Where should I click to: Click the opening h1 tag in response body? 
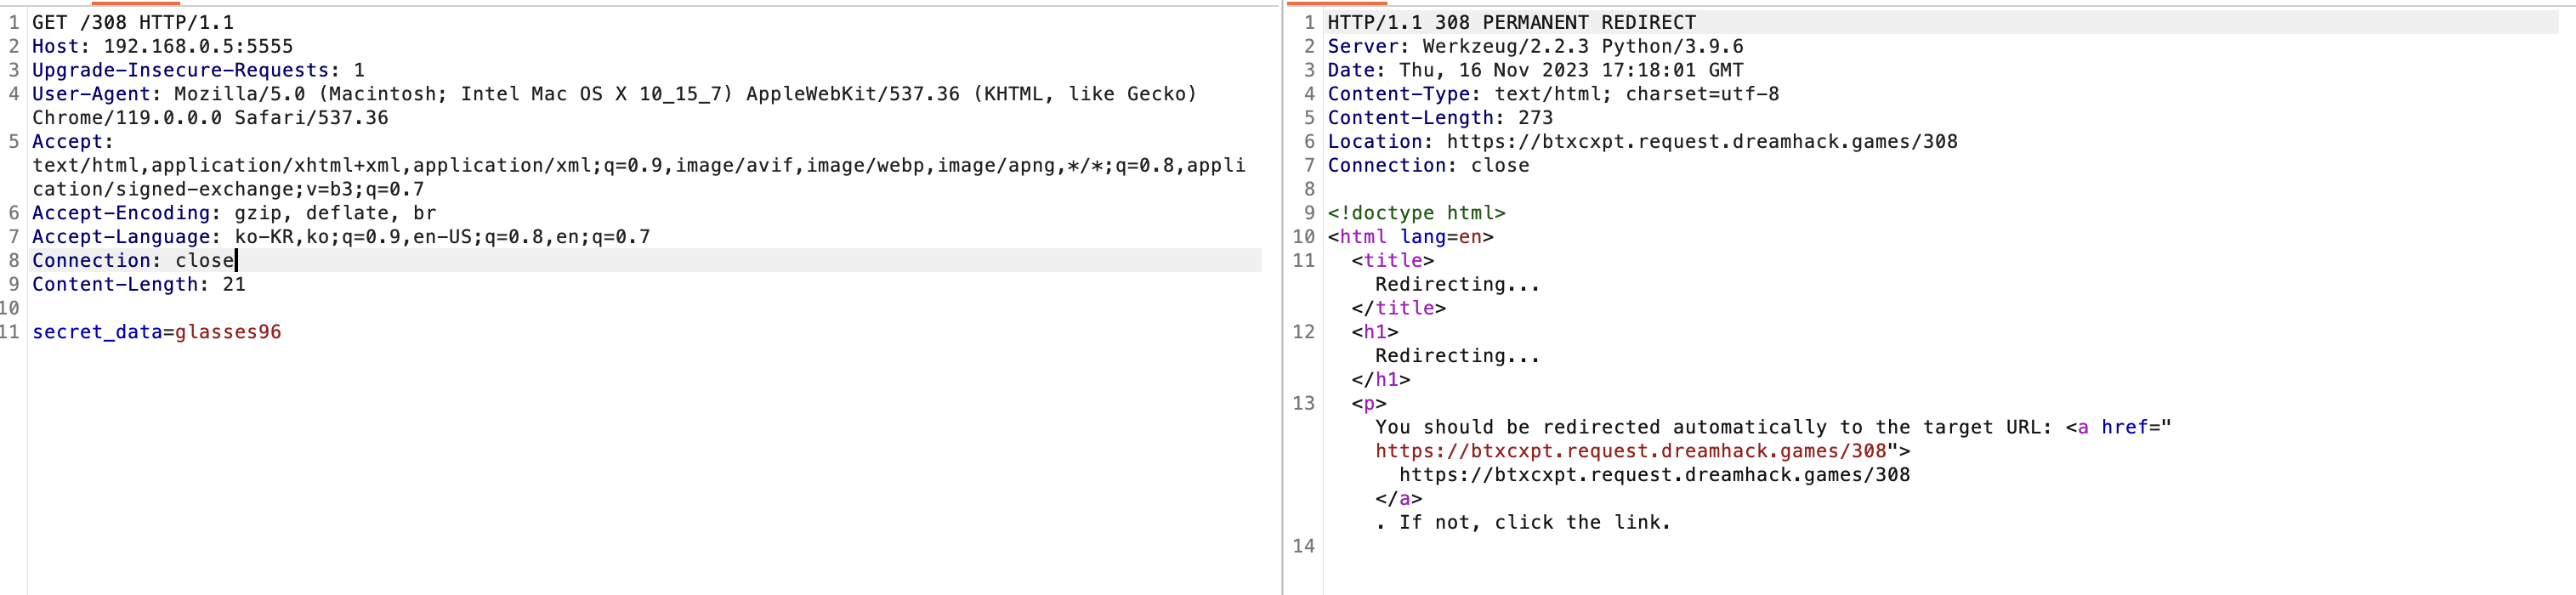(1375, 332)
